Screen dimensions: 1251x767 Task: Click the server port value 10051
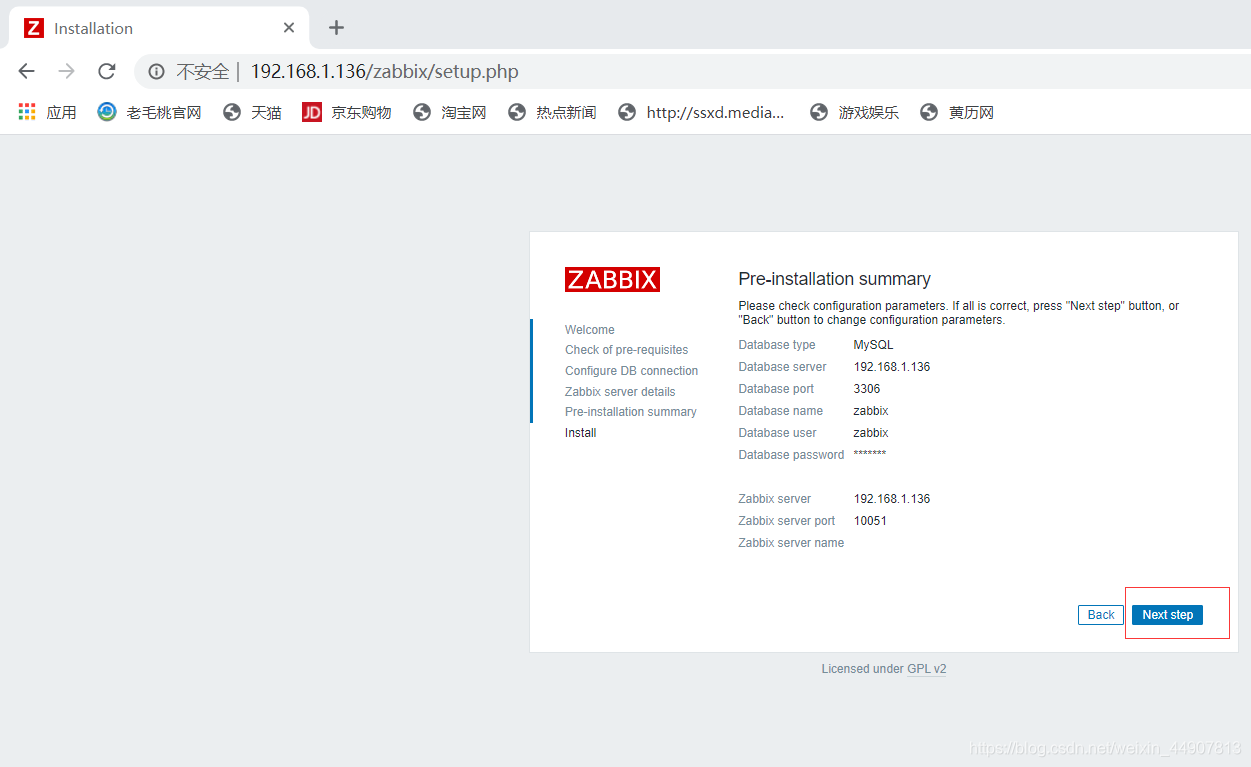coord(869,521)
